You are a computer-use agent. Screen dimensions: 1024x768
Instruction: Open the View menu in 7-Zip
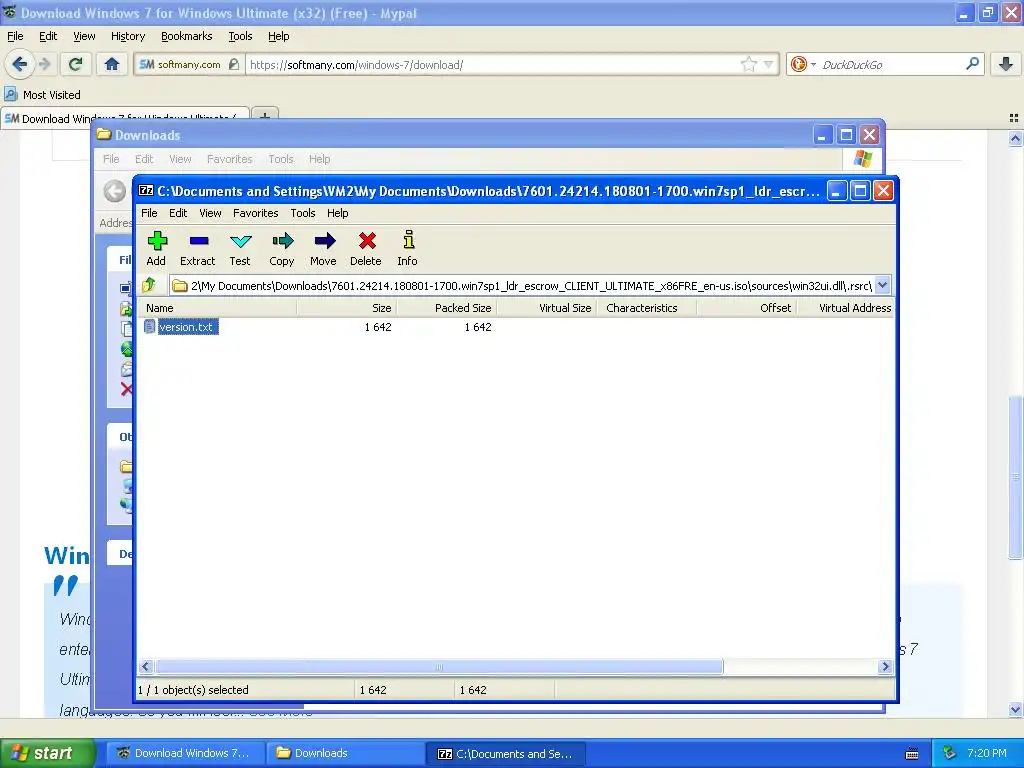pos(210,213)
